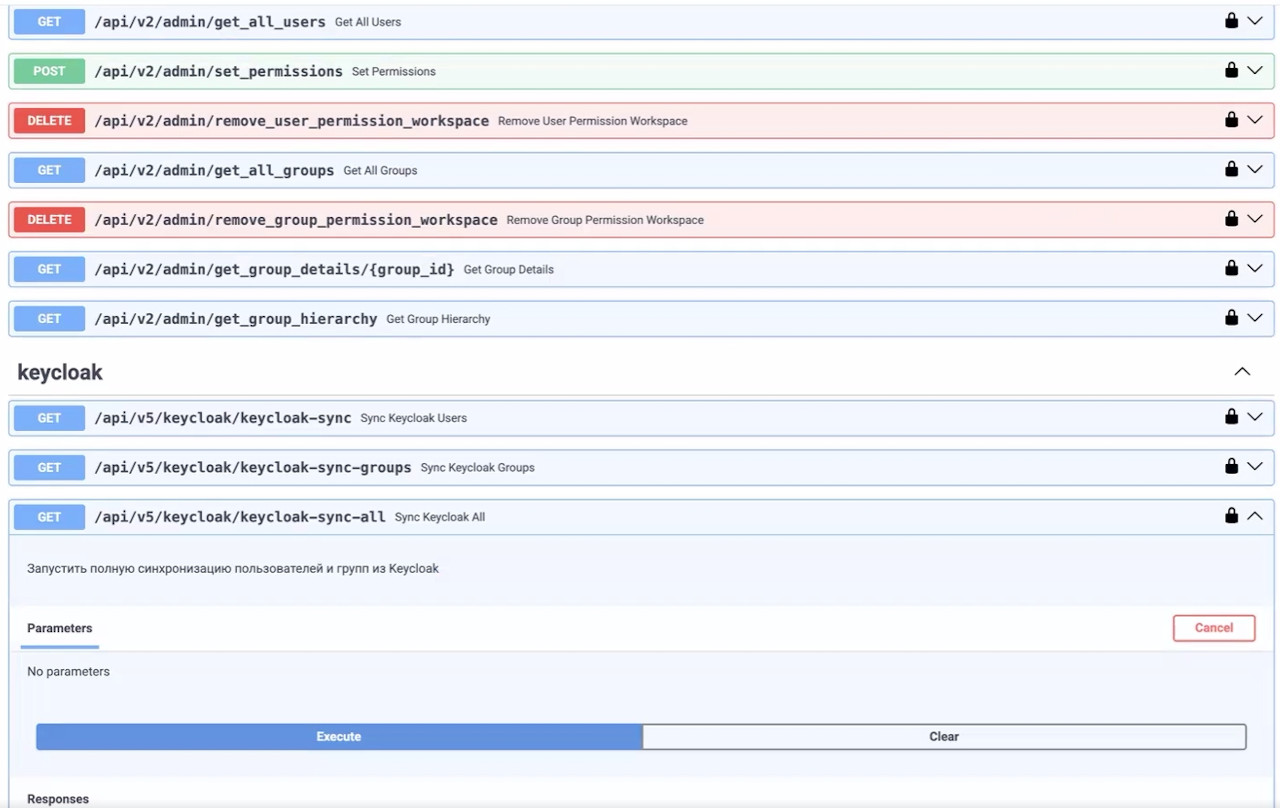The image size is (1280, 808).
Task: Click the 'Get All Groups' summary text
Action: tap(380, 171)
